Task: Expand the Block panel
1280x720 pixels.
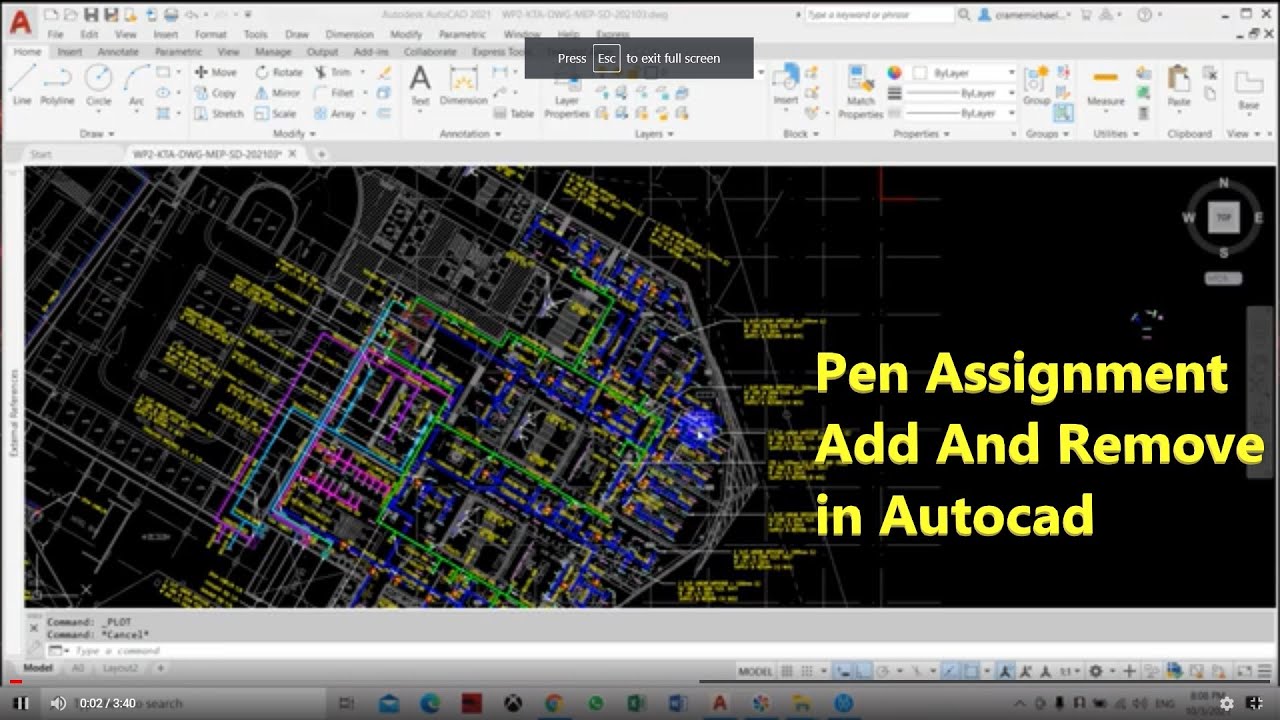Action: tap(800, 133)
